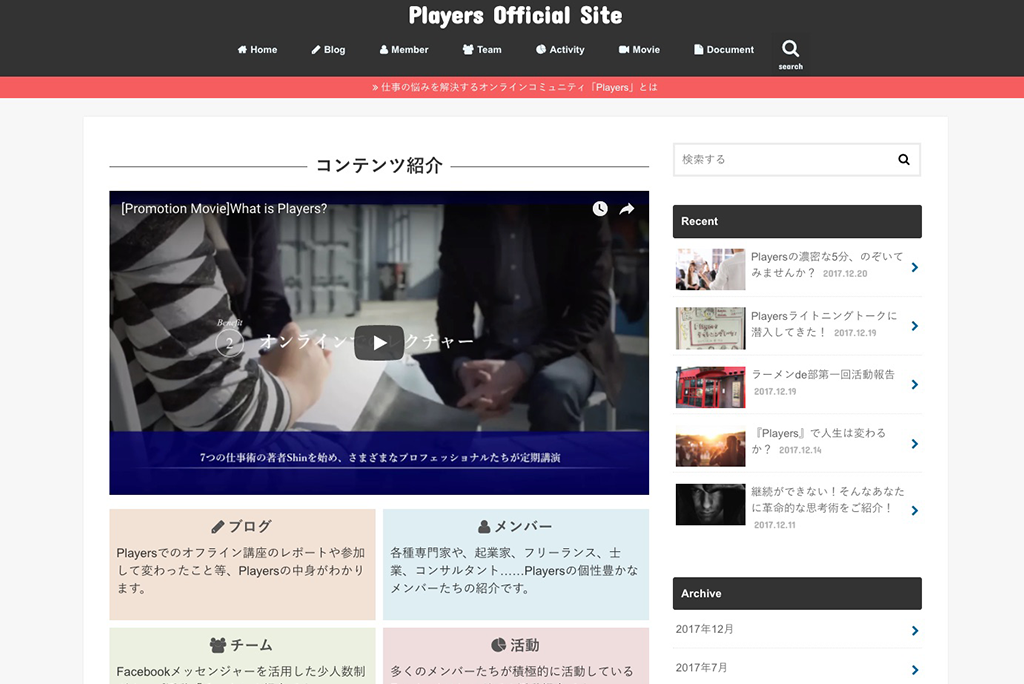Click thumbnail for Playersの濃密な5分 post

click(x=710, y=269)
